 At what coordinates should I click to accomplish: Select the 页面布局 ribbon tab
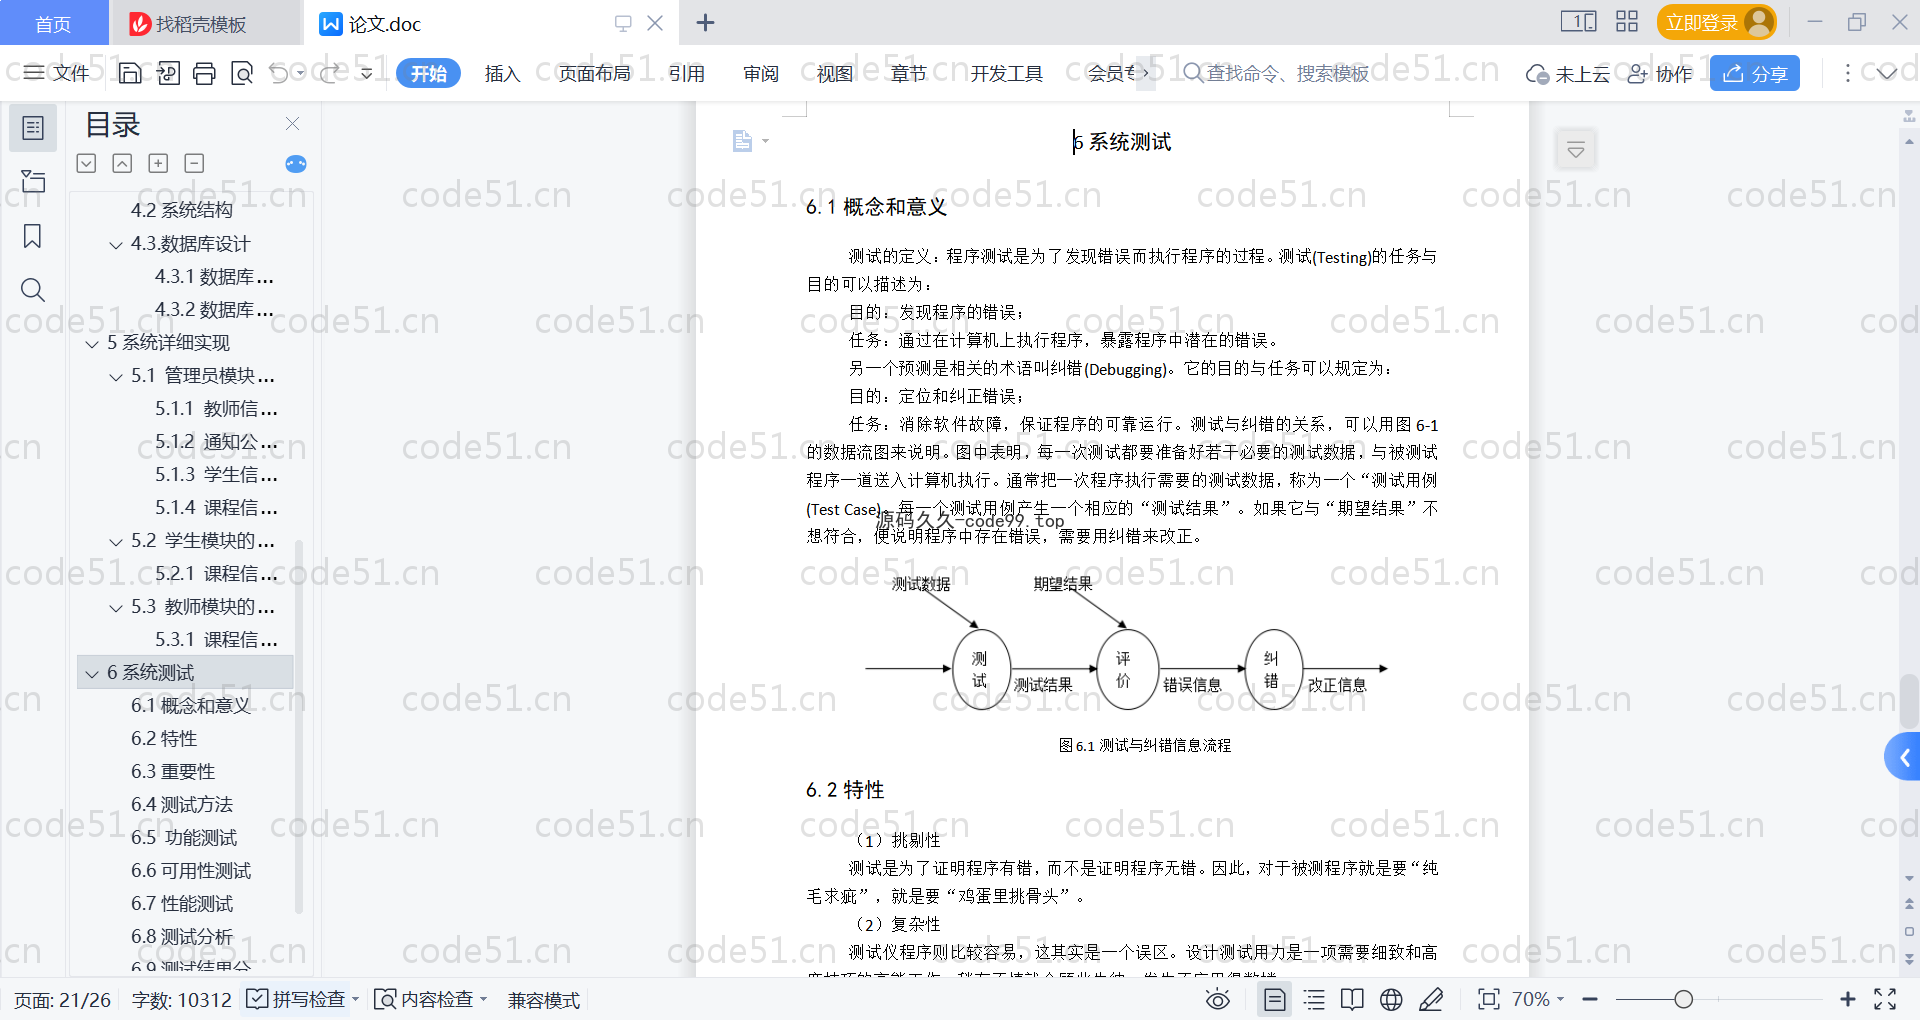click(594, 73)
